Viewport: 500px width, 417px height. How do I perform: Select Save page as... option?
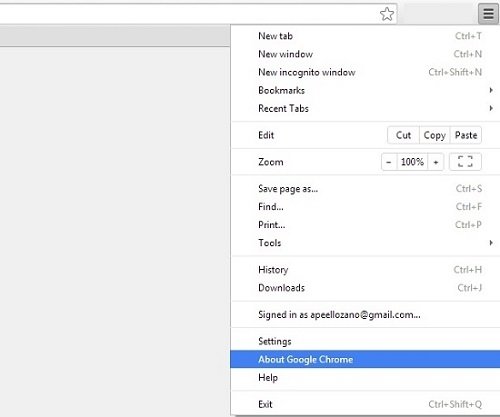365,189
